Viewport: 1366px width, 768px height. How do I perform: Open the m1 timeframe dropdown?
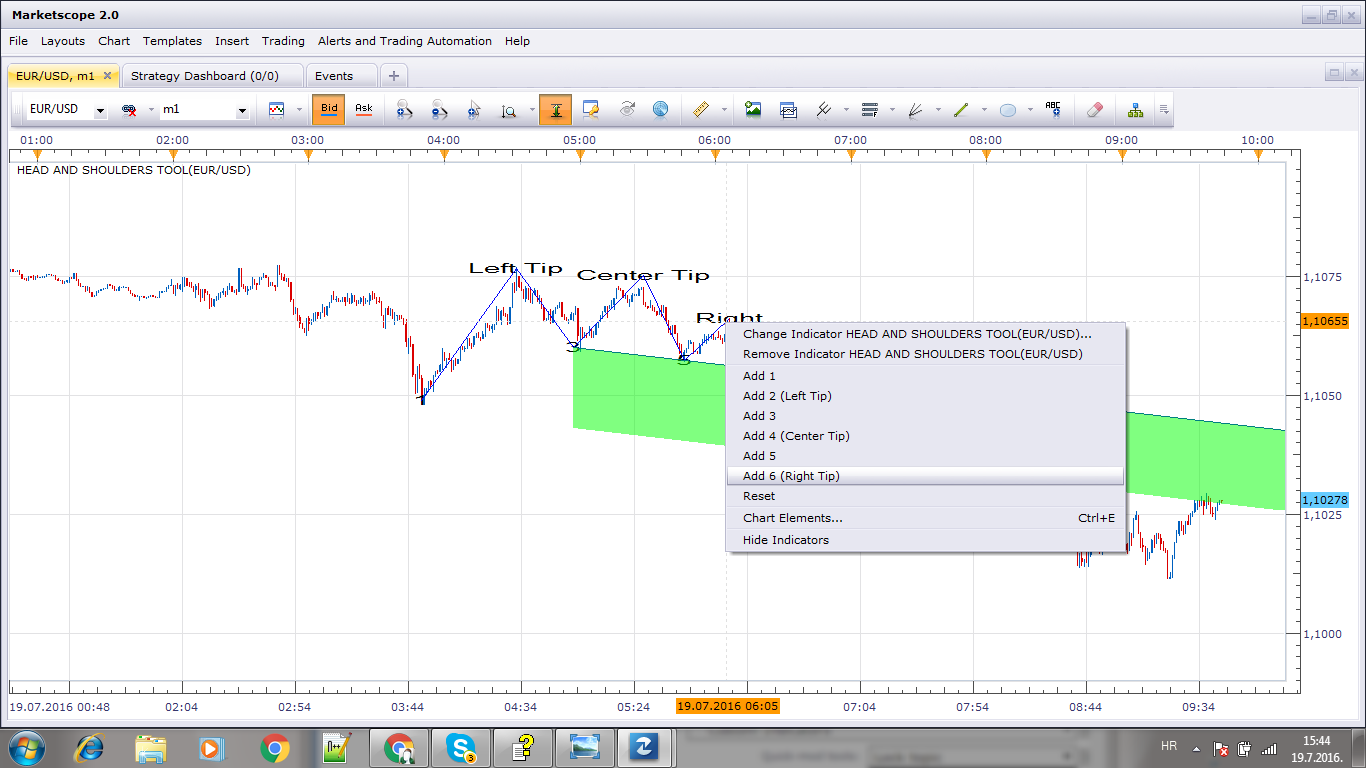pos(242,111)
